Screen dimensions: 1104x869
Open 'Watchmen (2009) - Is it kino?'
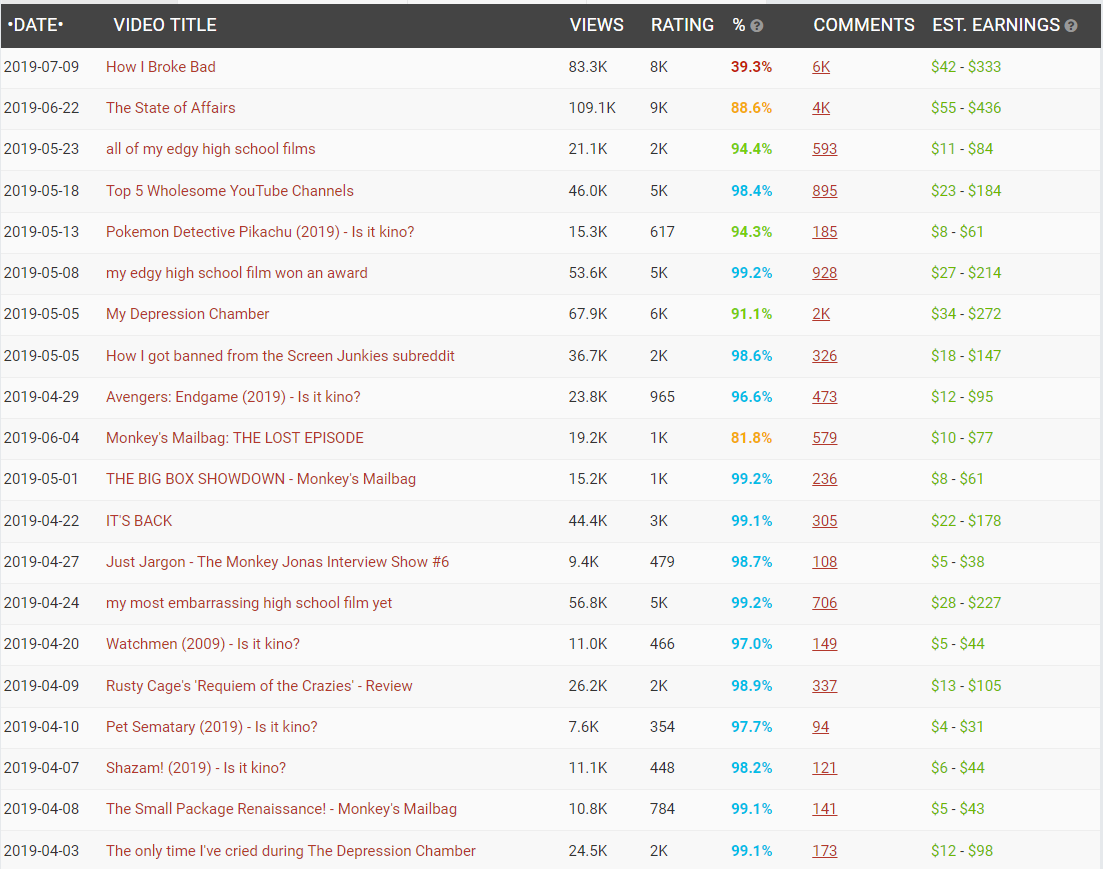[x=203, y=644]
